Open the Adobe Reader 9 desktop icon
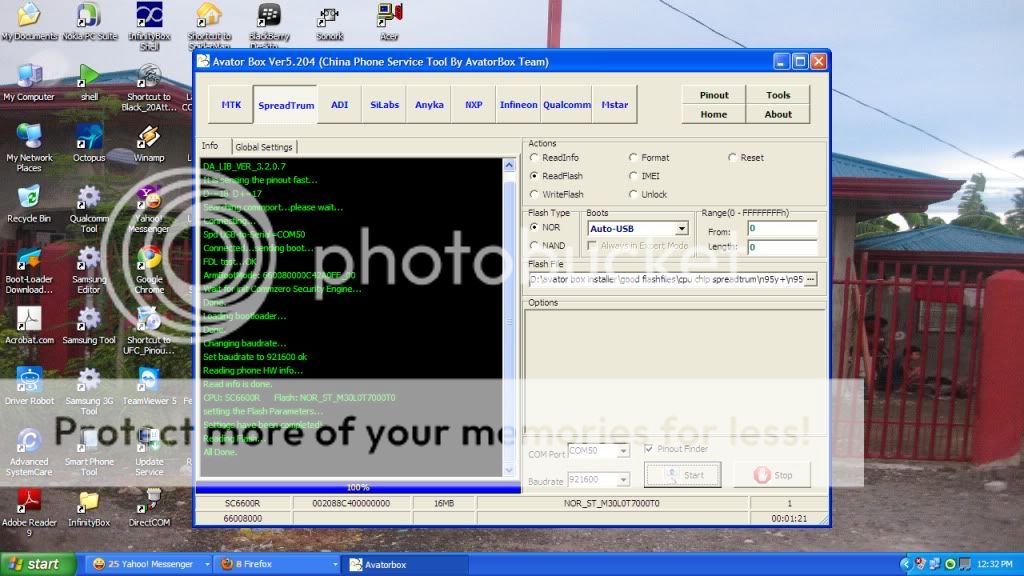This screenshot has width=1024, height=576. 29,501
